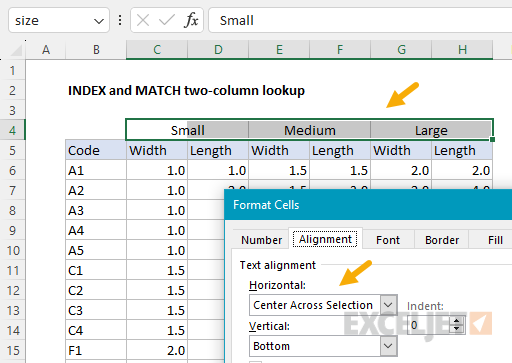Select row 5 header

[x=13, y=150]
